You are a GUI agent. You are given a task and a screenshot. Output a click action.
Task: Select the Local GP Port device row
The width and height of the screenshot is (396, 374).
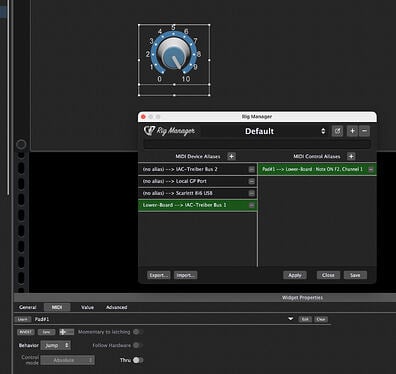point(198,181)
